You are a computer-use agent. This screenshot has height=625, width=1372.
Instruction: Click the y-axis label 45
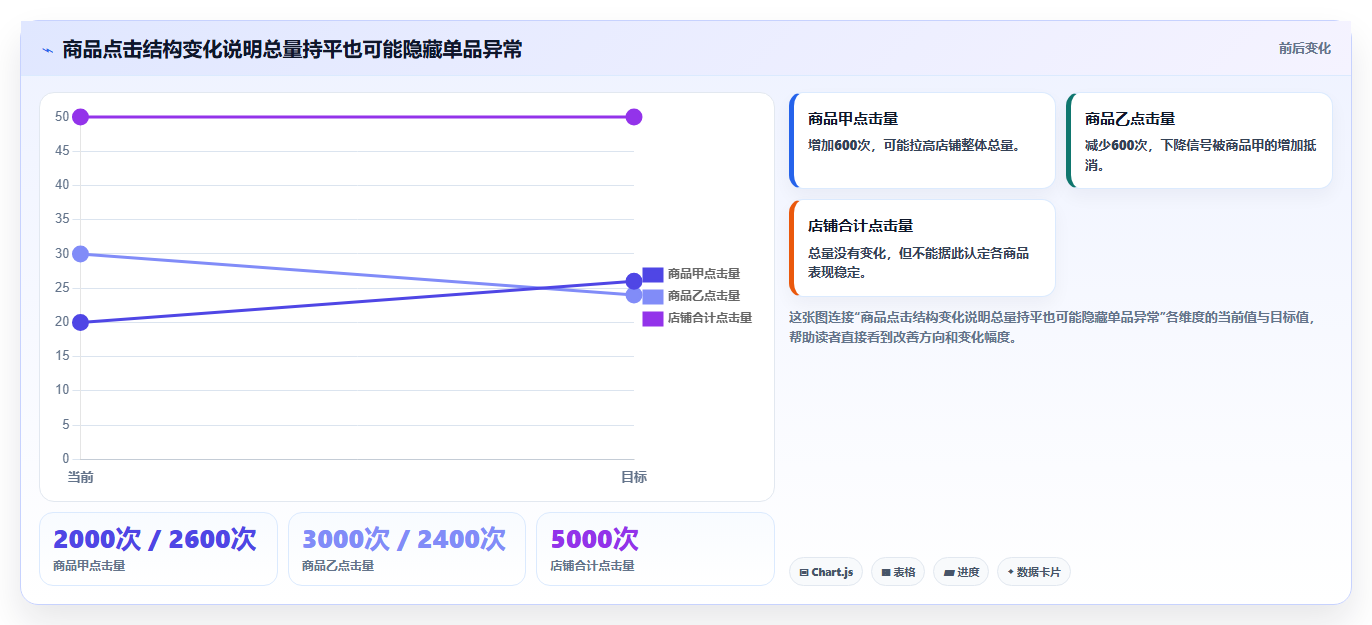[x=62, y=151]
